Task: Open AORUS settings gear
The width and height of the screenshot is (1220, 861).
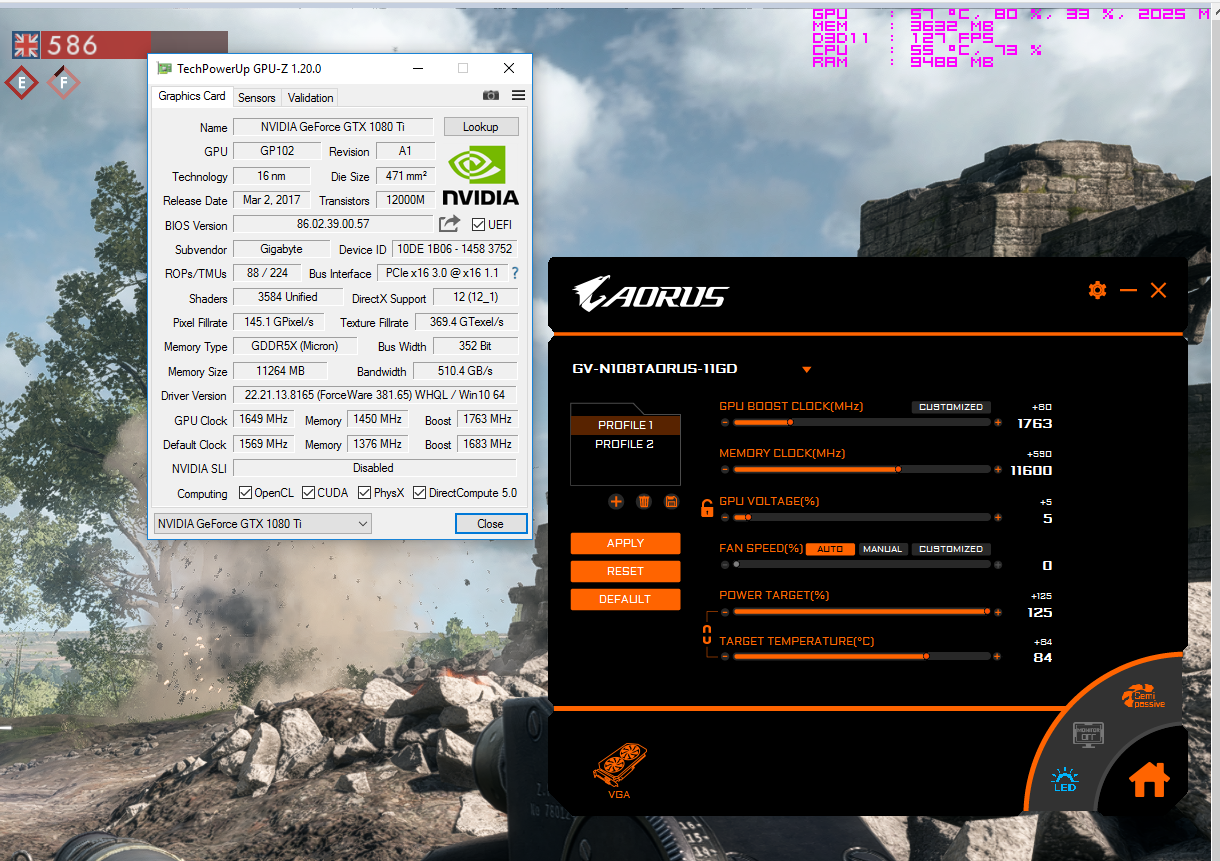Action: click(1097, 290)
